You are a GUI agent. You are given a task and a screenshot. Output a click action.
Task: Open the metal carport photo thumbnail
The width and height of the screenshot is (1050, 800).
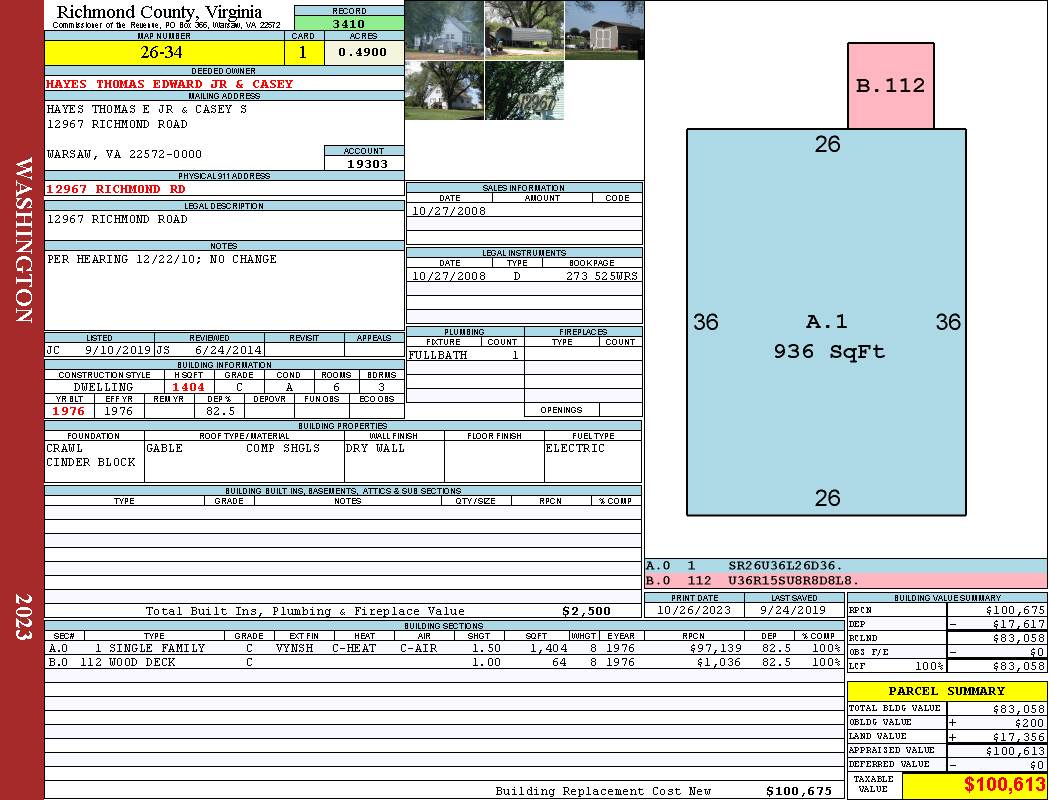coord(524,30)
